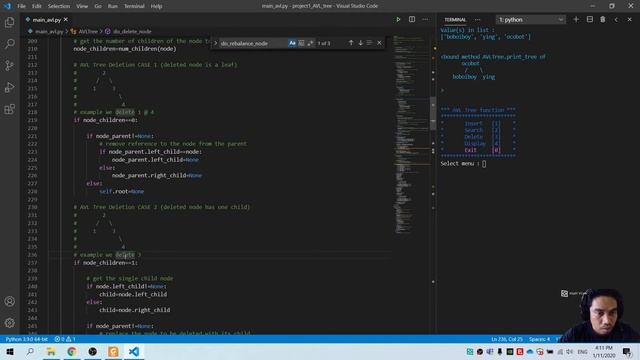Click the editor vertical scrollbar
This screenshot has height=360, width=640.
[x=433, y=113]
